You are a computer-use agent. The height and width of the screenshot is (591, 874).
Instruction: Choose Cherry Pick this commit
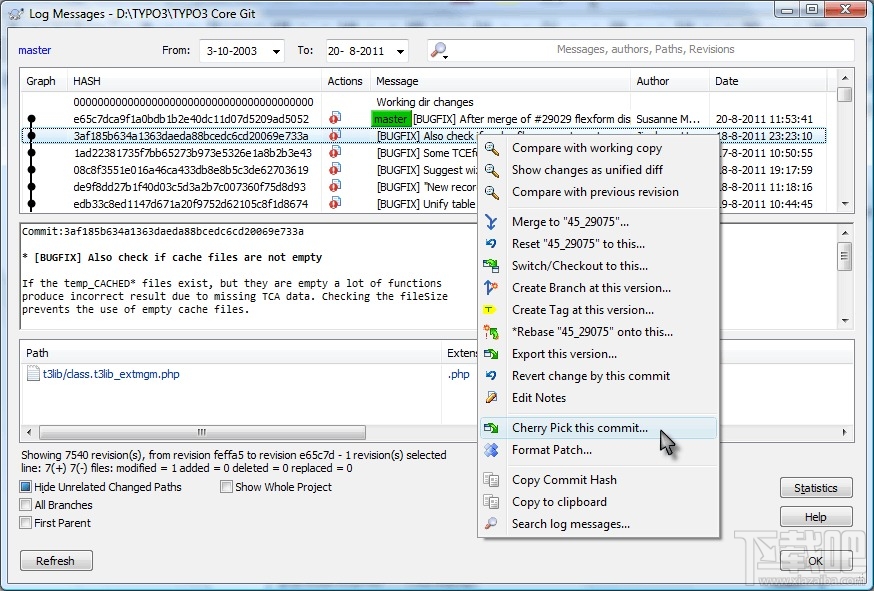[x=580, y=428]
